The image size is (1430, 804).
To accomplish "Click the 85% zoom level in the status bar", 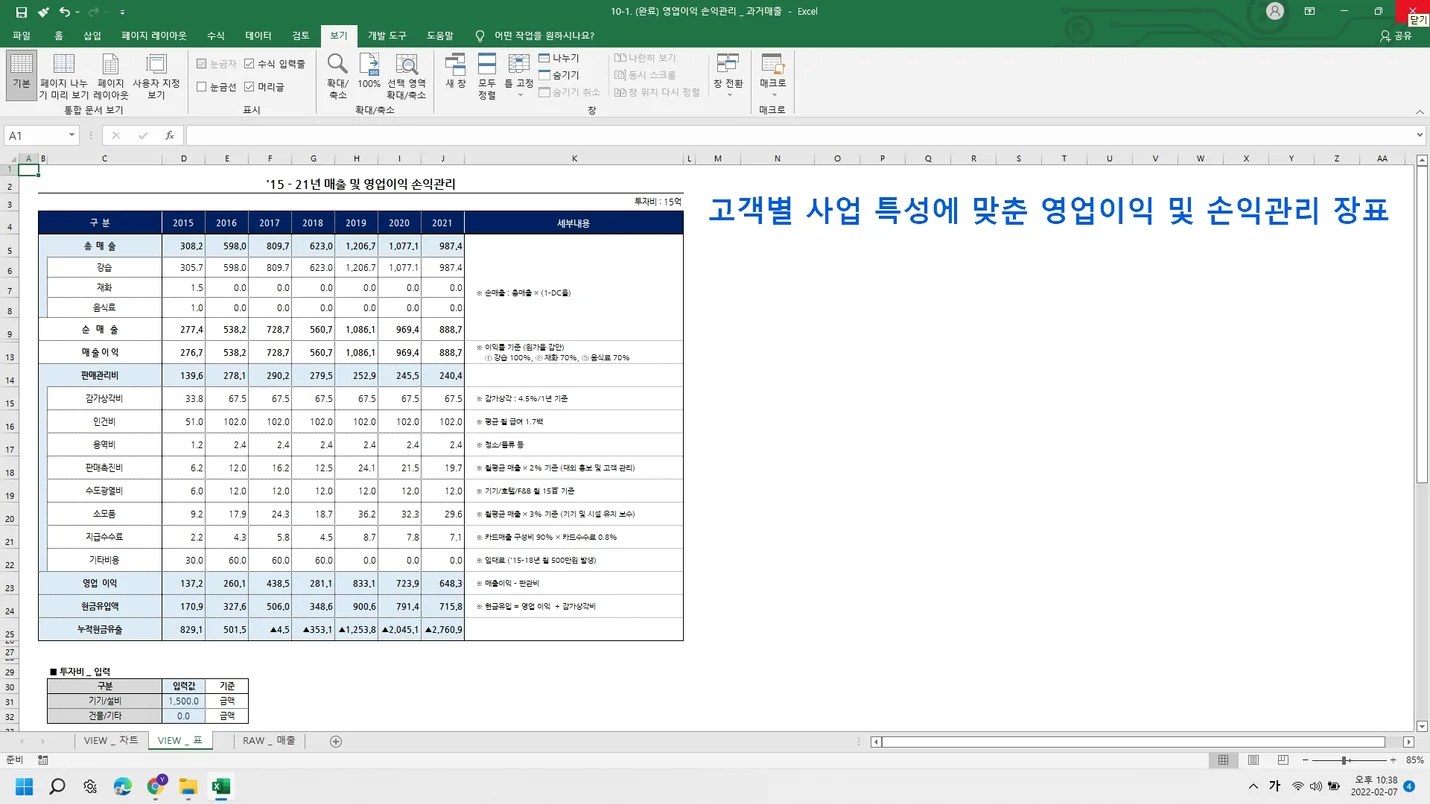I will [1414, 760].
